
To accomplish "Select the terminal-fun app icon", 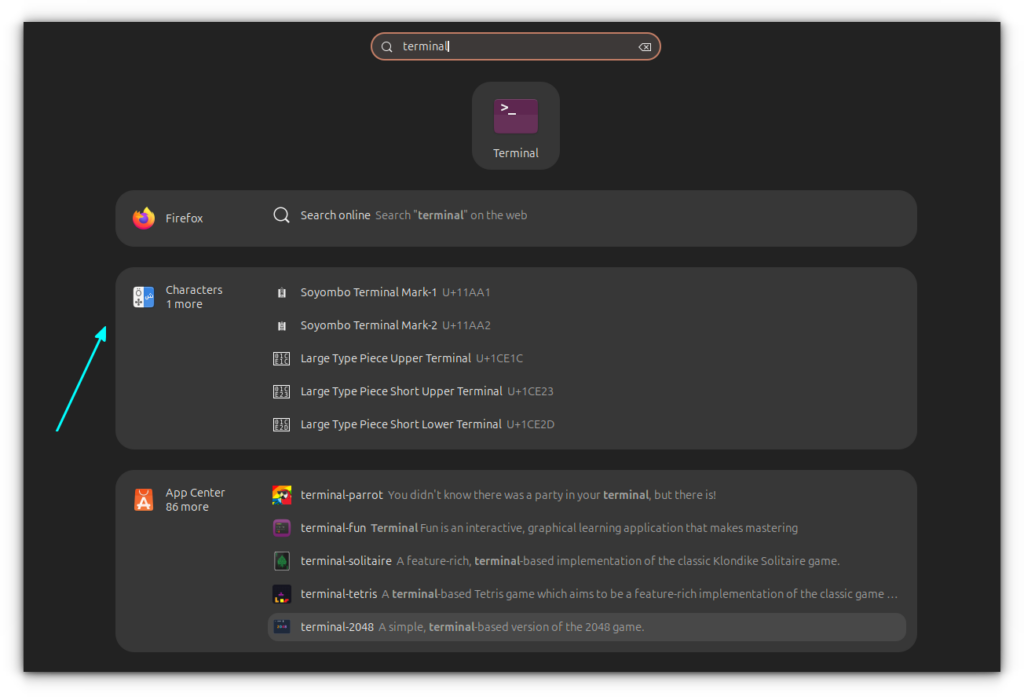I will click(x=281, y=528).
